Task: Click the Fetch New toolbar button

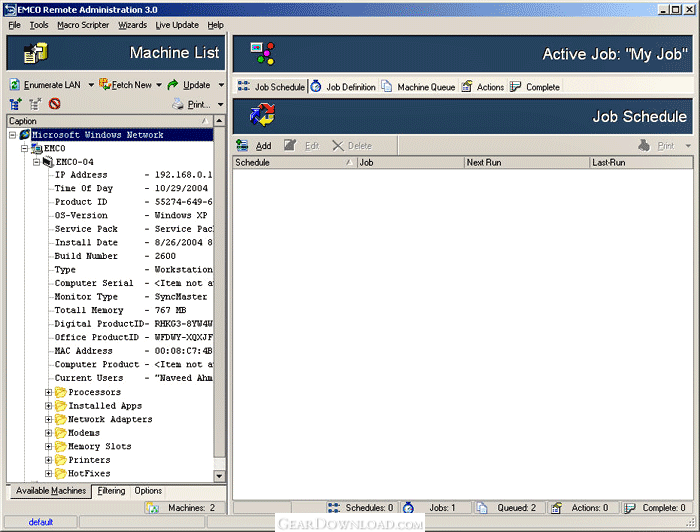Action: point(125,85)
